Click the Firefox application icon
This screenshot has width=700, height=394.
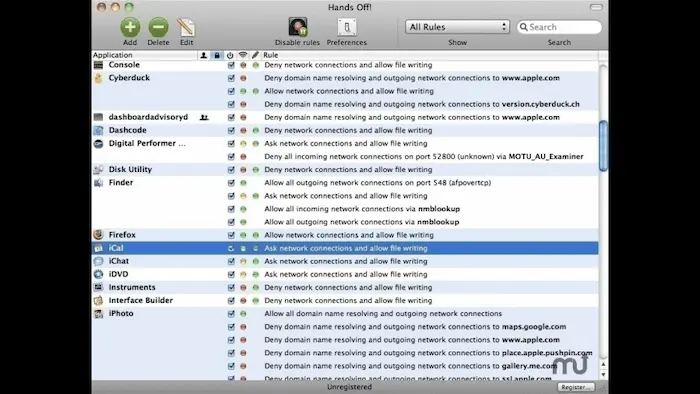(x=98, y=235)
